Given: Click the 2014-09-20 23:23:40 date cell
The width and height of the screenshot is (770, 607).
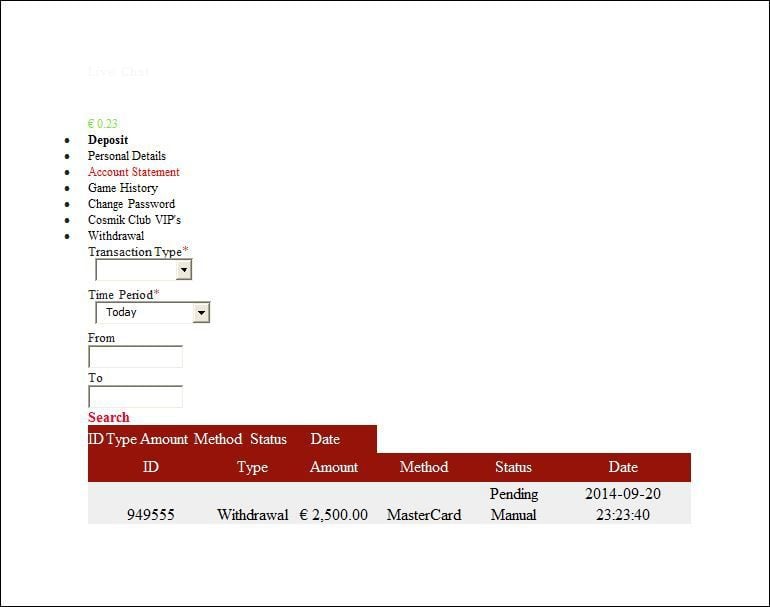Looking at the screenshot, I should click(x=623, y=504).
